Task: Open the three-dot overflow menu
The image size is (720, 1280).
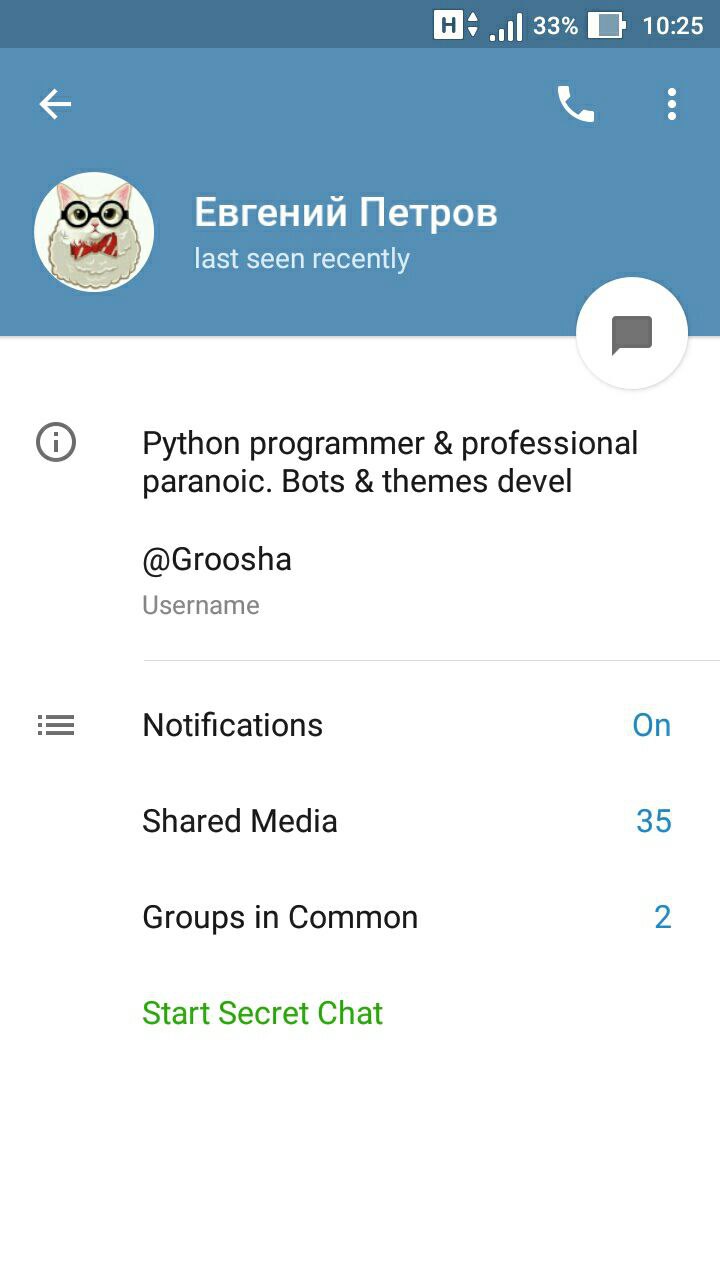Action: [x=672, y=104]
